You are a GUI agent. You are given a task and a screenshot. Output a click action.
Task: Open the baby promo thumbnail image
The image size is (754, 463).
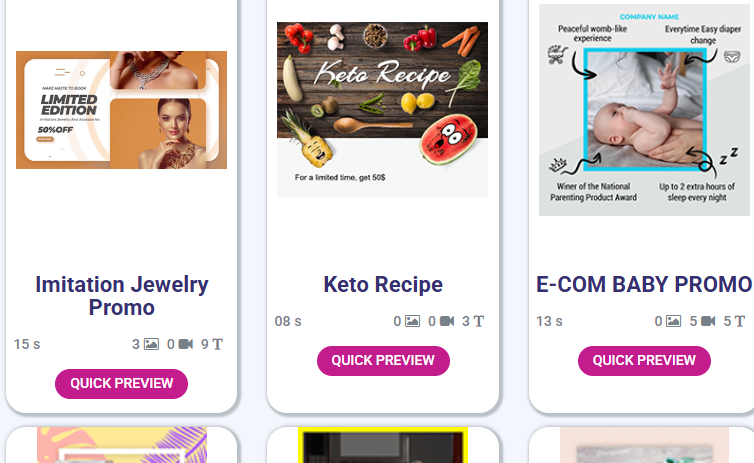point(644,110)
